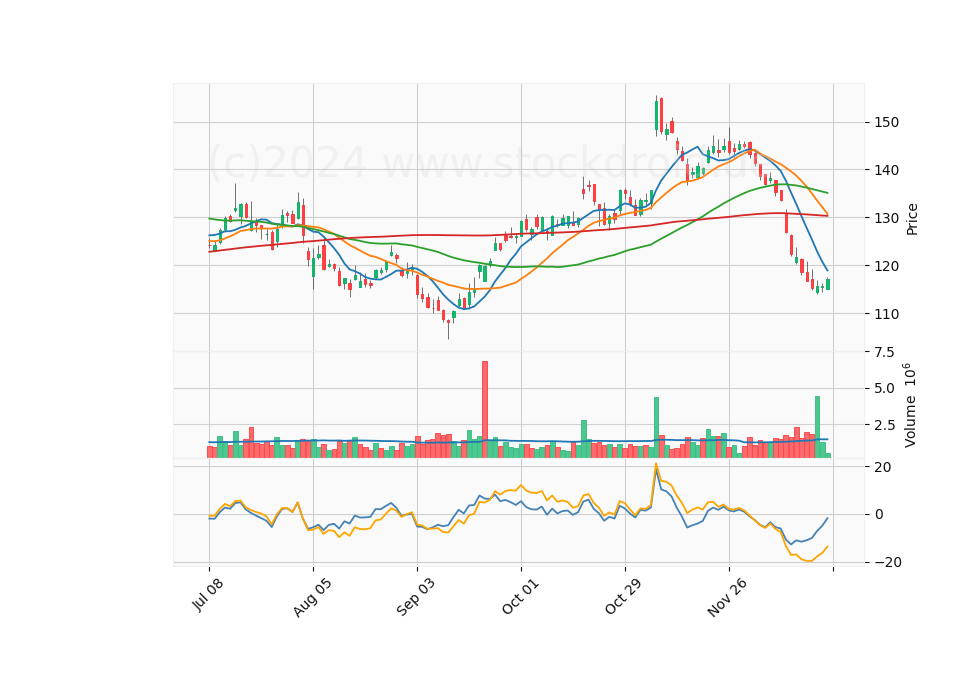Click the 'Oct 29' date axis label
Viewport: 960px width, 690px height.
(x=623, y=596)
